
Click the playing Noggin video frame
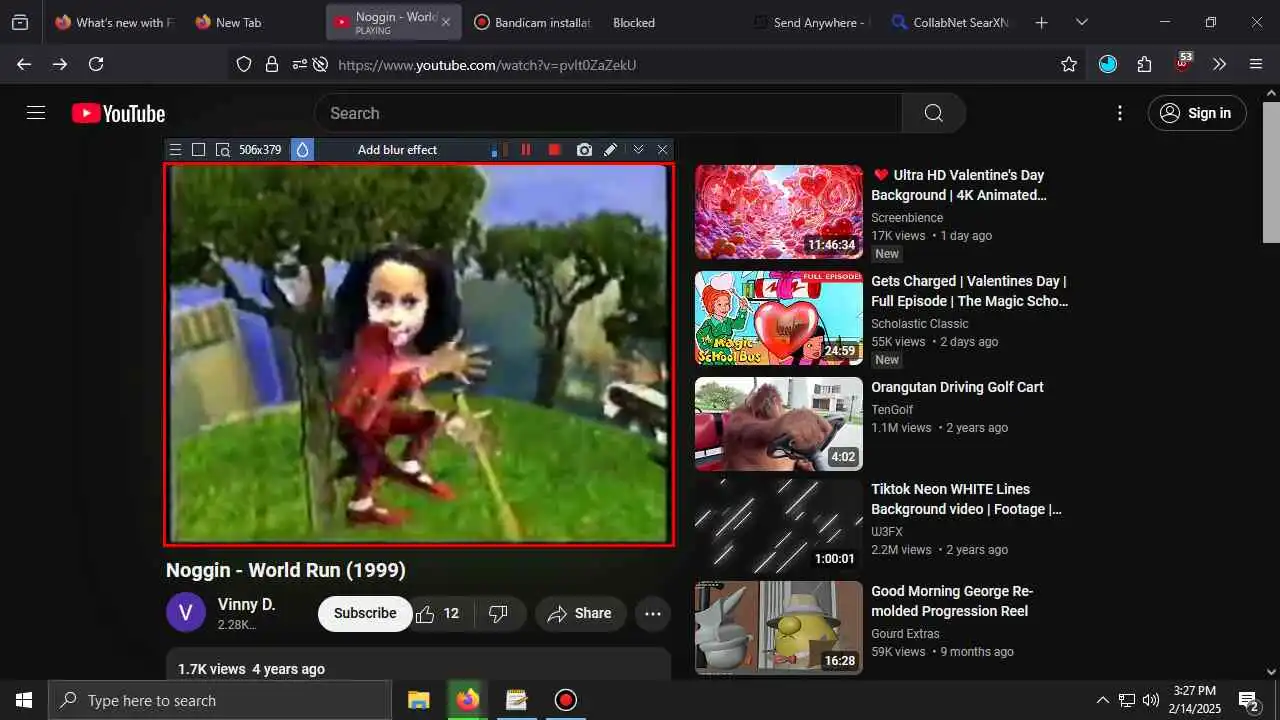[x=419, y=354]
